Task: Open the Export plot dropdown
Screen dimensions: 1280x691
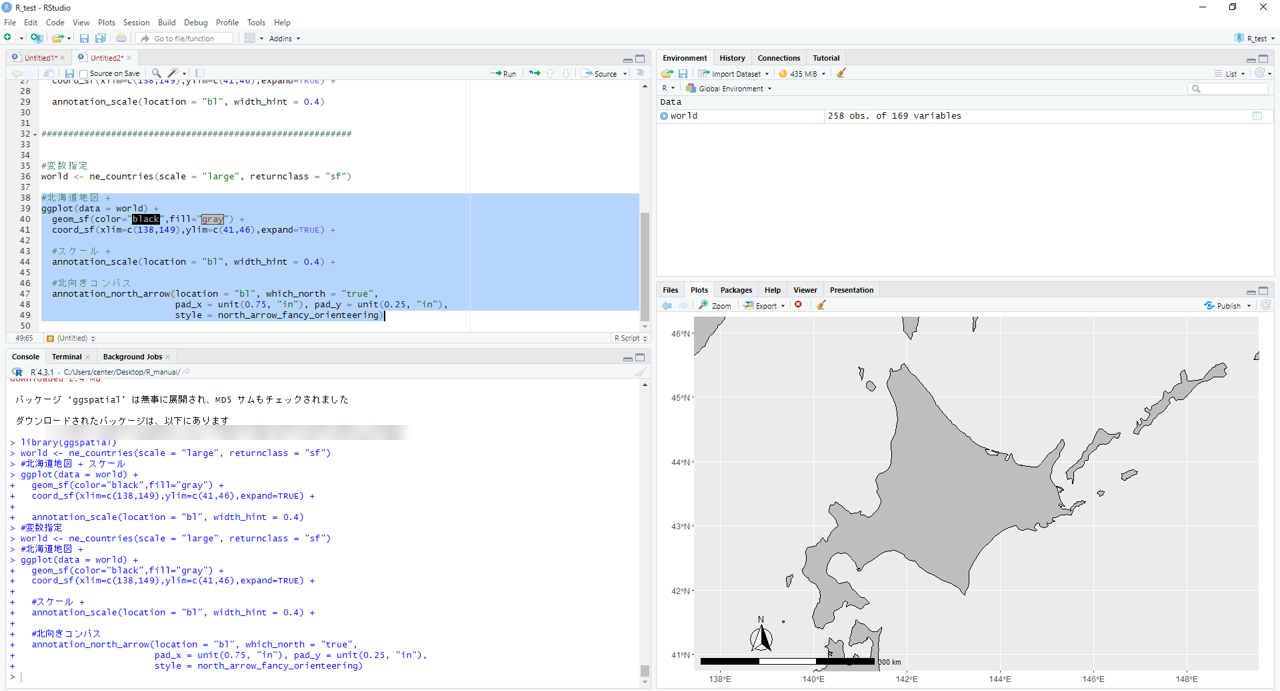Action: point(765,305)
